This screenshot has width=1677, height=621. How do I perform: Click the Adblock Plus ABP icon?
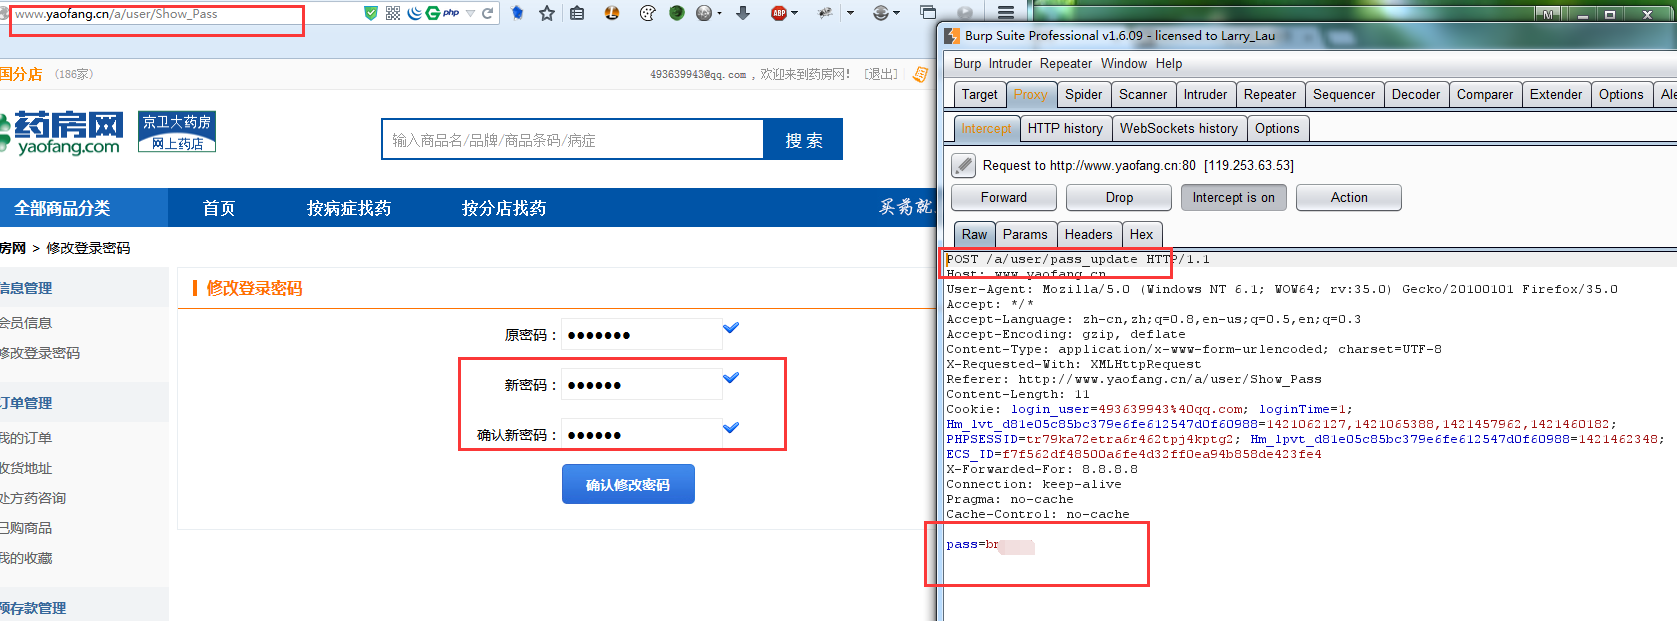779,13
